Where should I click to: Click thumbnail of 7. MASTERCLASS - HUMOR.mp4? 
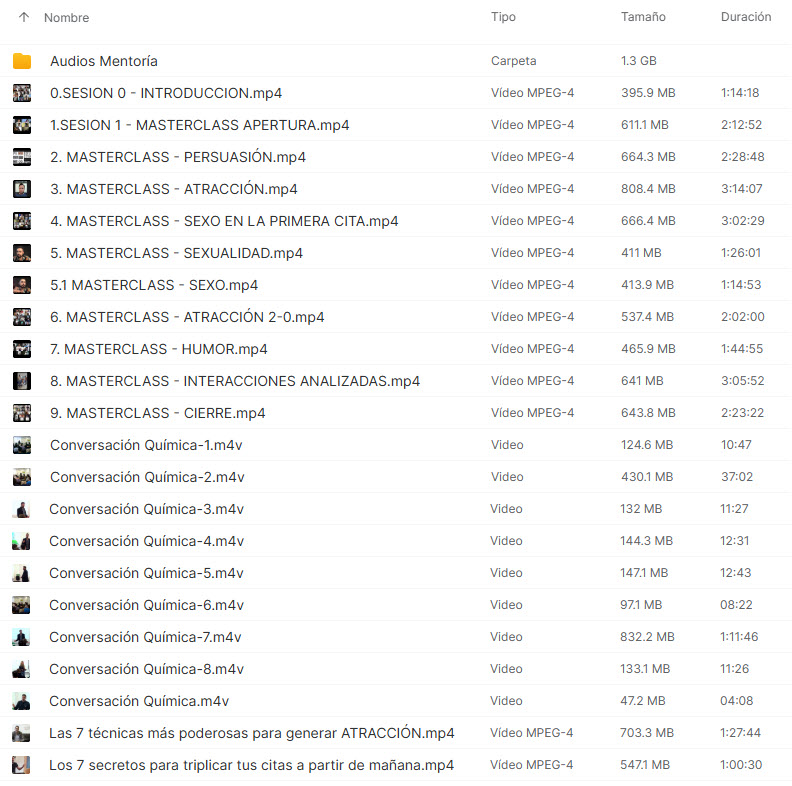(22, 349)
